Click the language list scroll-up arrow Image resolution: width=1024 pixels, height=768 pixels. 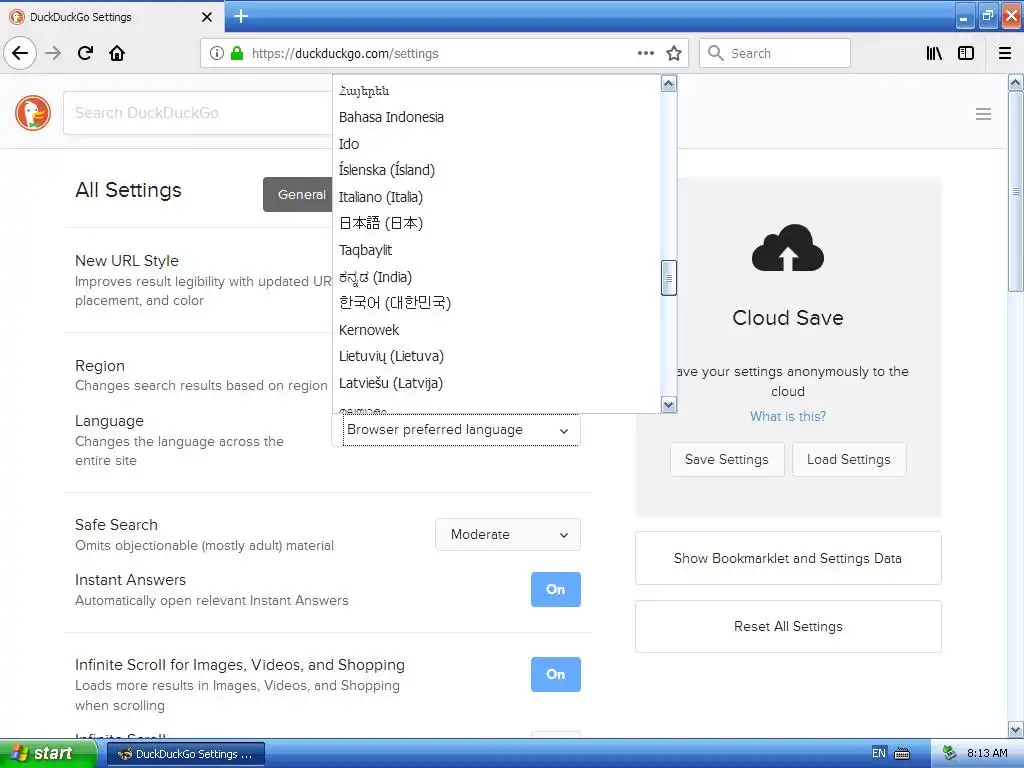click(x=669, y=84)
